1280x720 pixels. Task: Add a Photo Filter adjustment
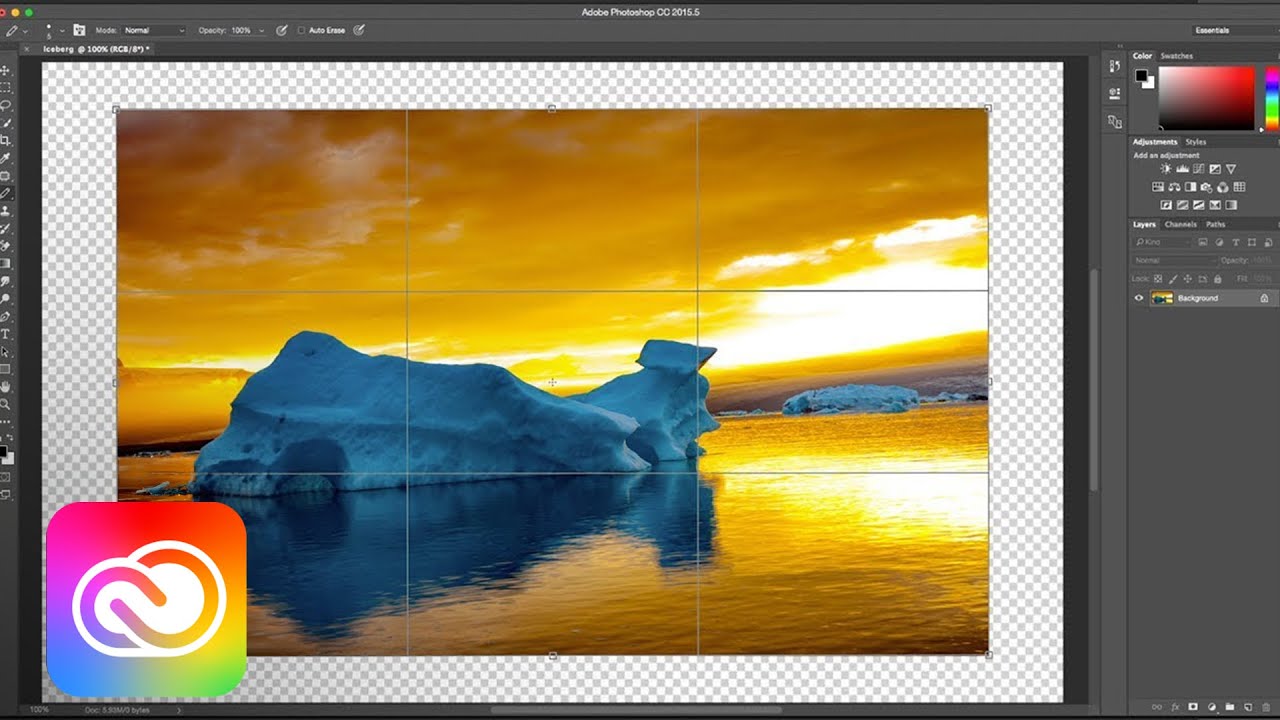[1206, 187]
